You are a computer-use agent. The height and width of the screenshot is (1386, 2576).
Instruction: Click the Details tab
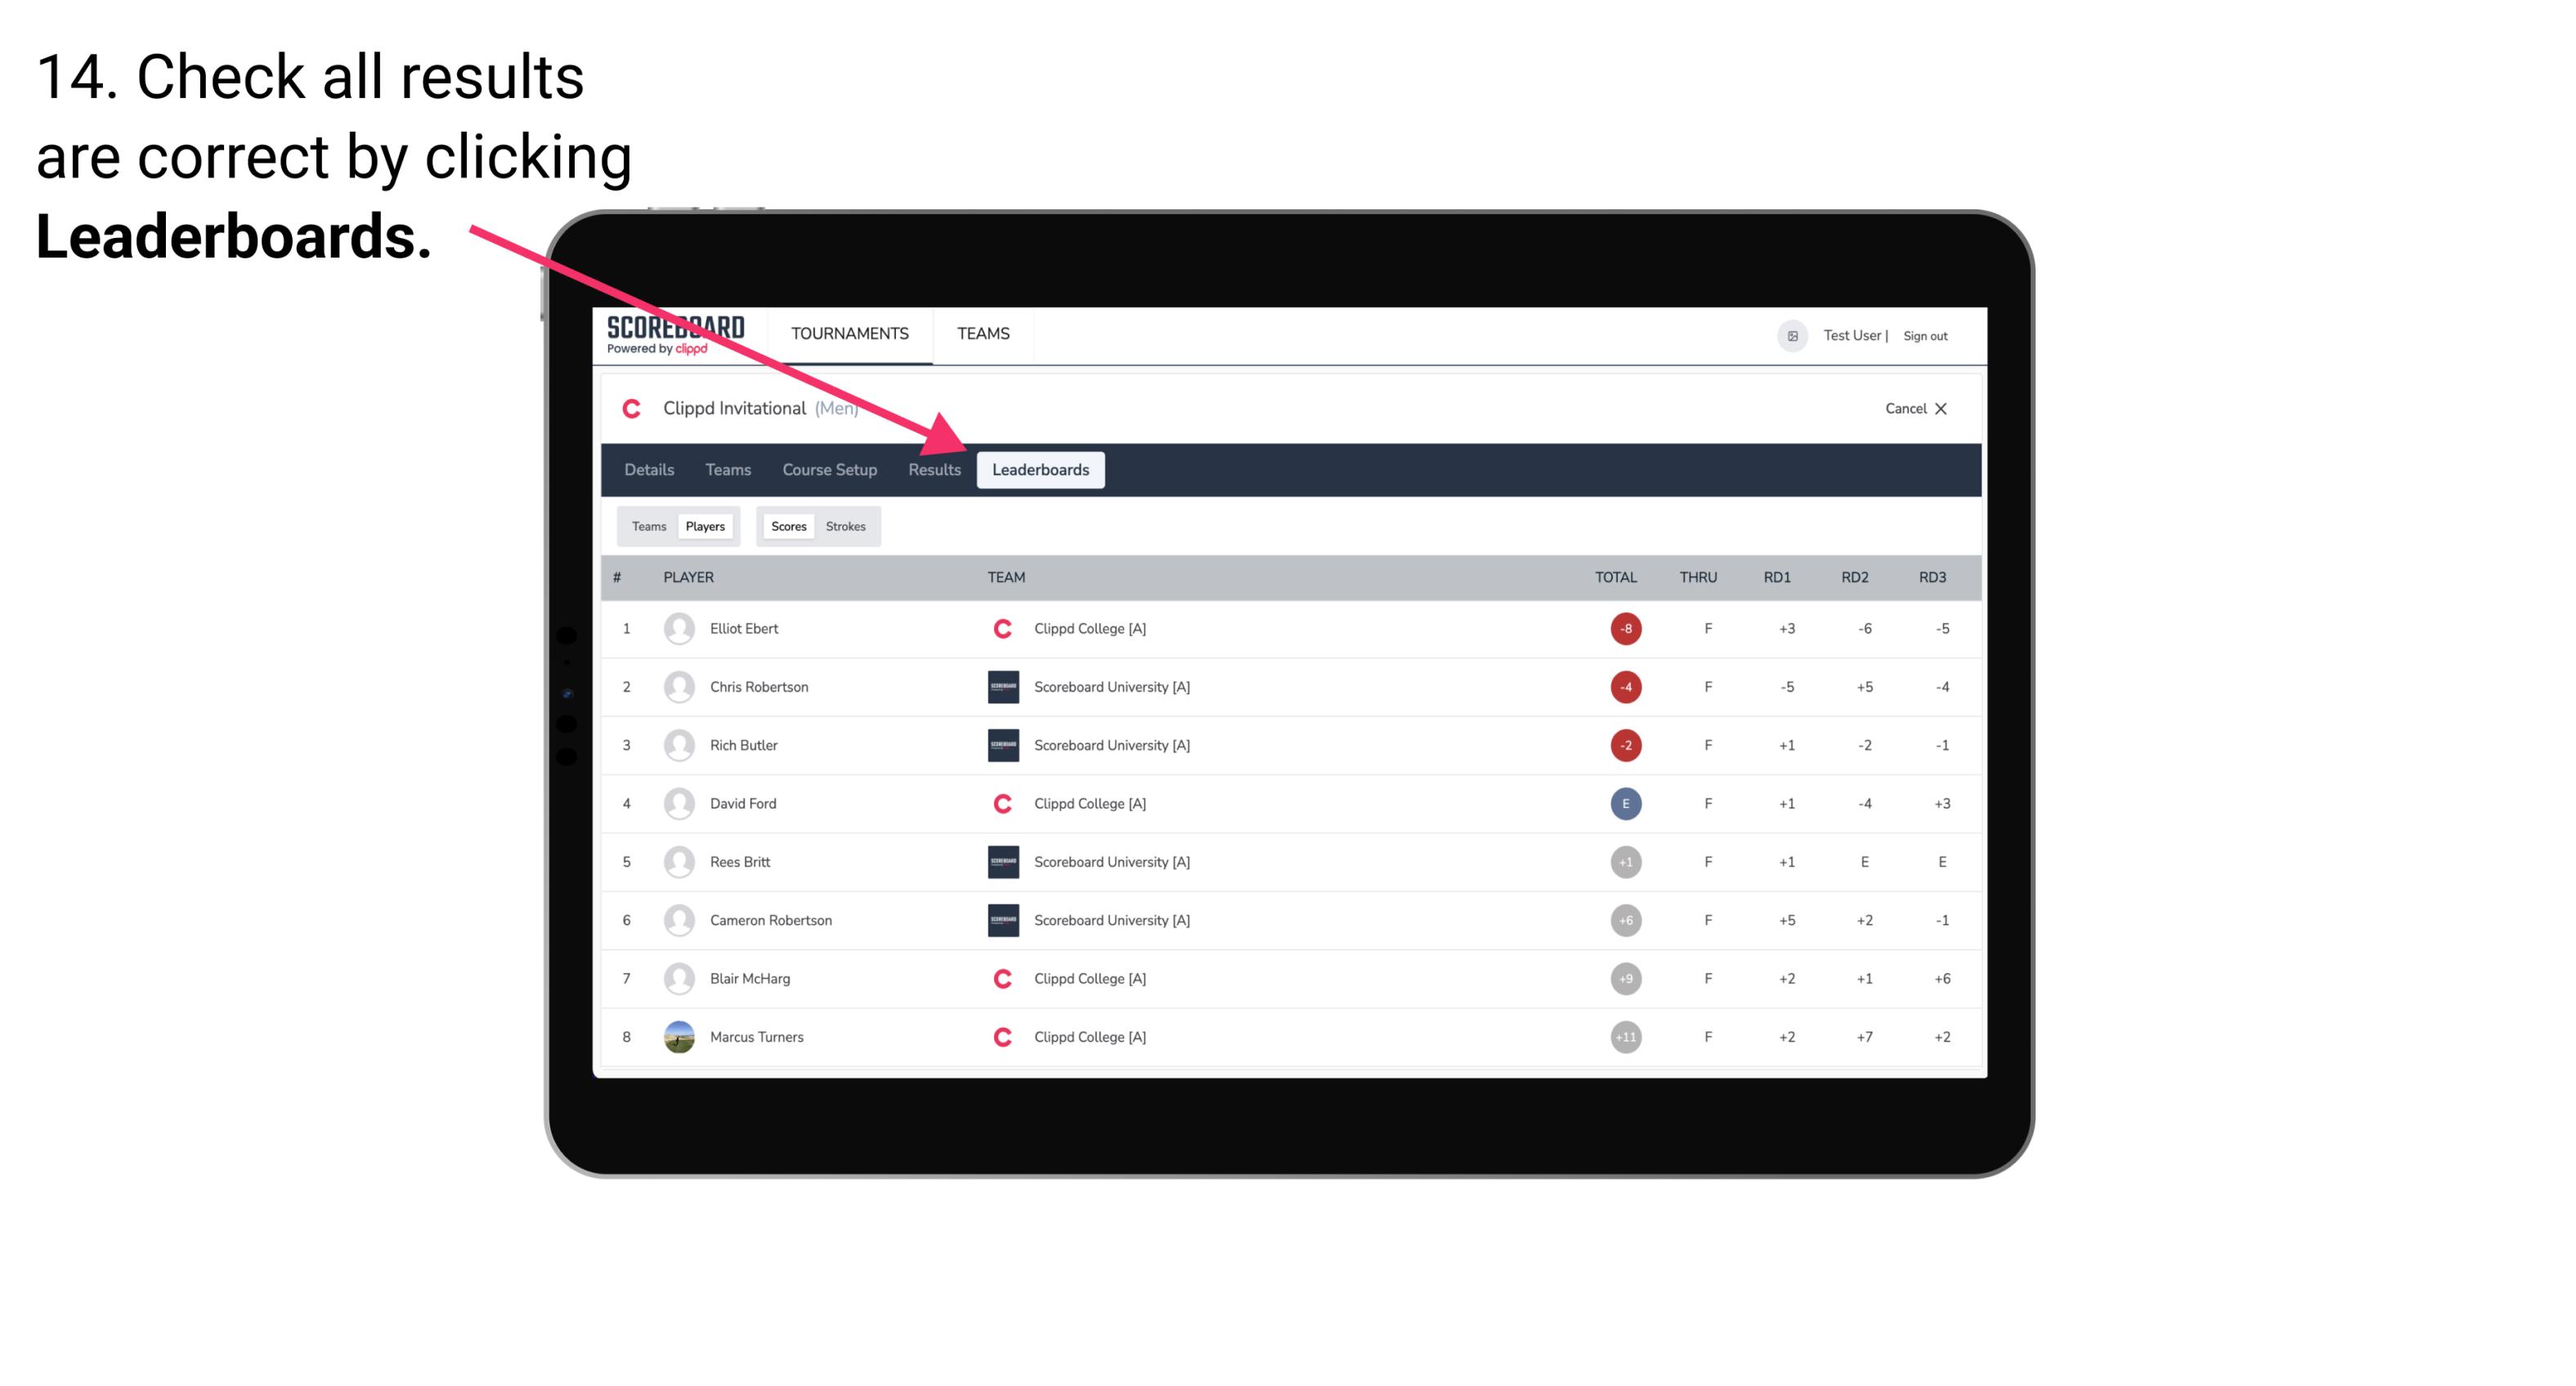click(650, 471)
